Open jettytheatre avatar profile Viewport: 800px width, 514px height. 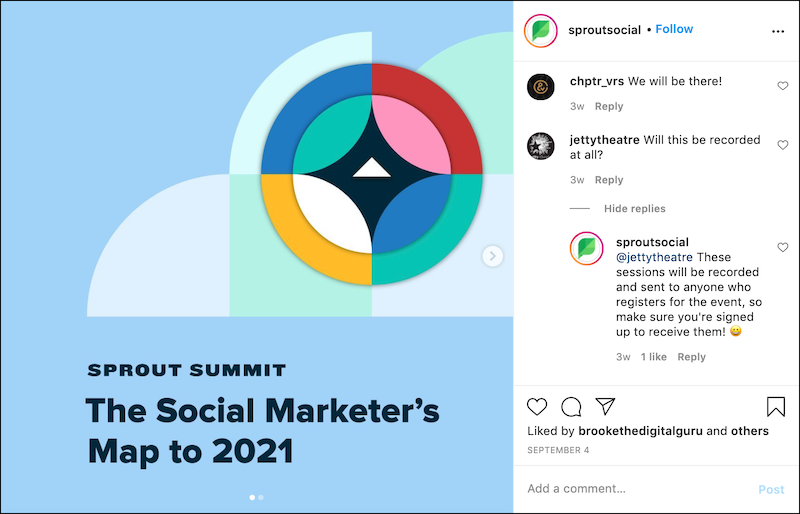(541, 146)
